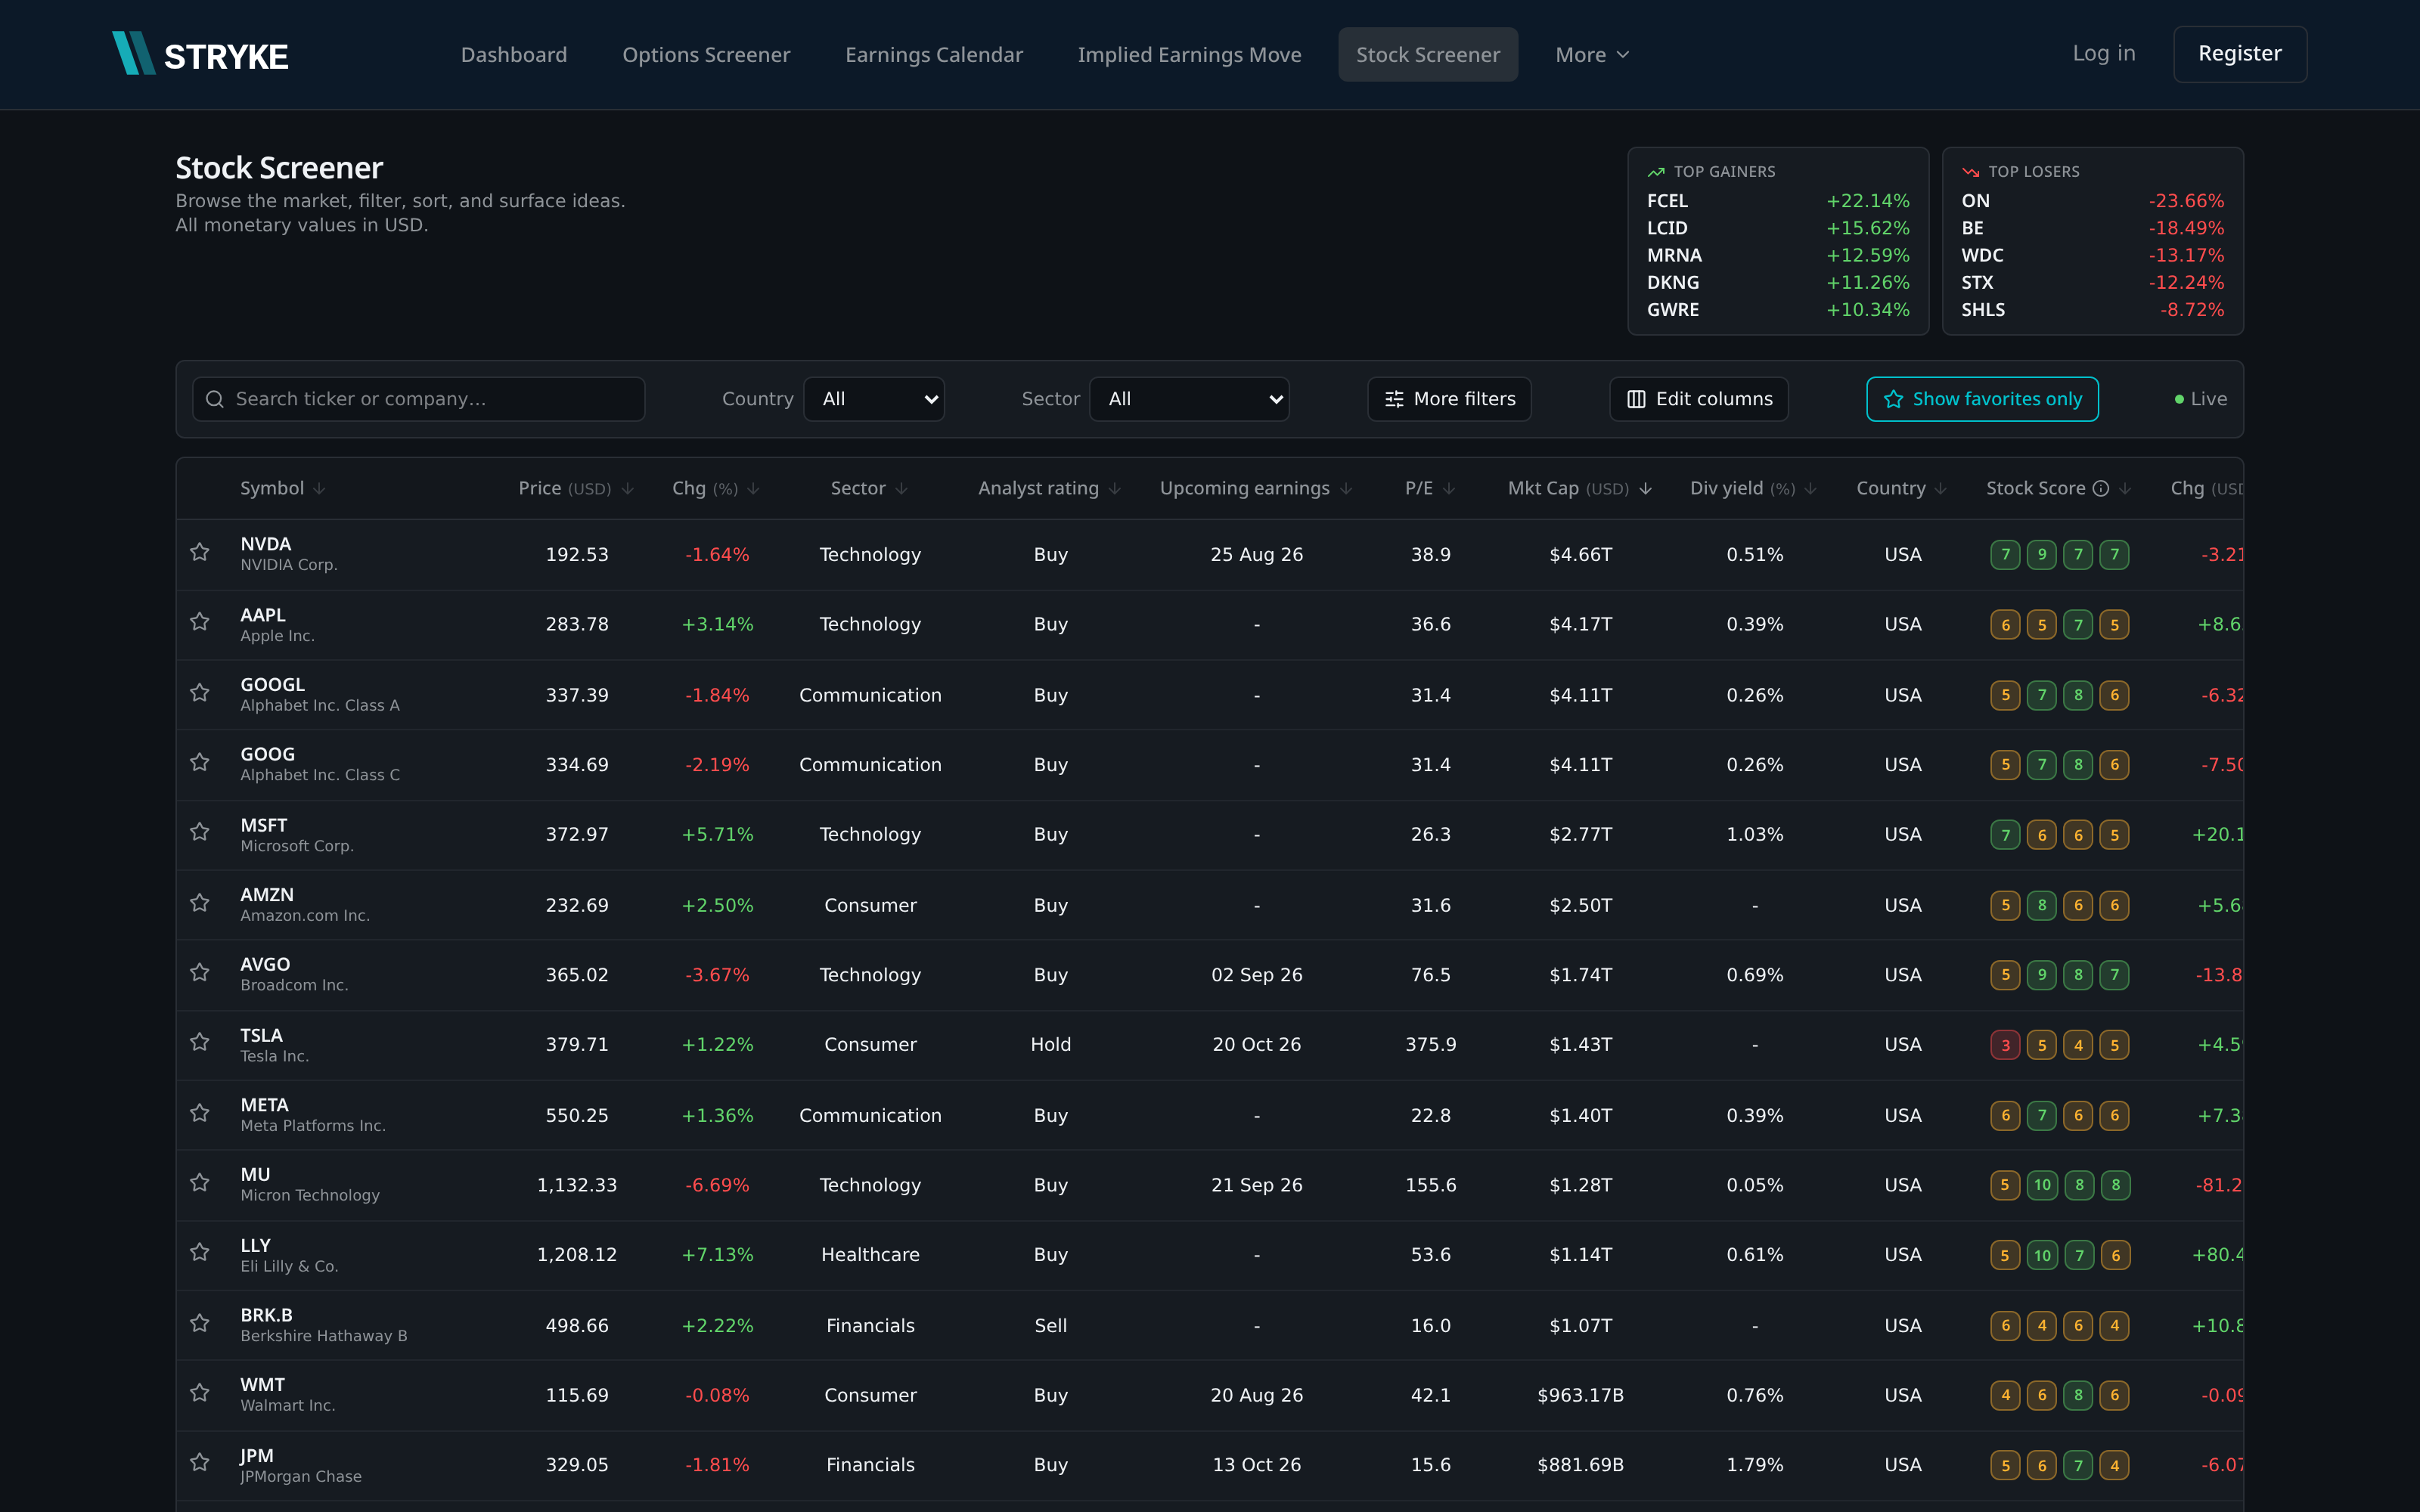This screenshot has height=1512, width=2420.
Task: Star the WMT Walmart row
Action: pyautogui.click(x=200, y=1393)
